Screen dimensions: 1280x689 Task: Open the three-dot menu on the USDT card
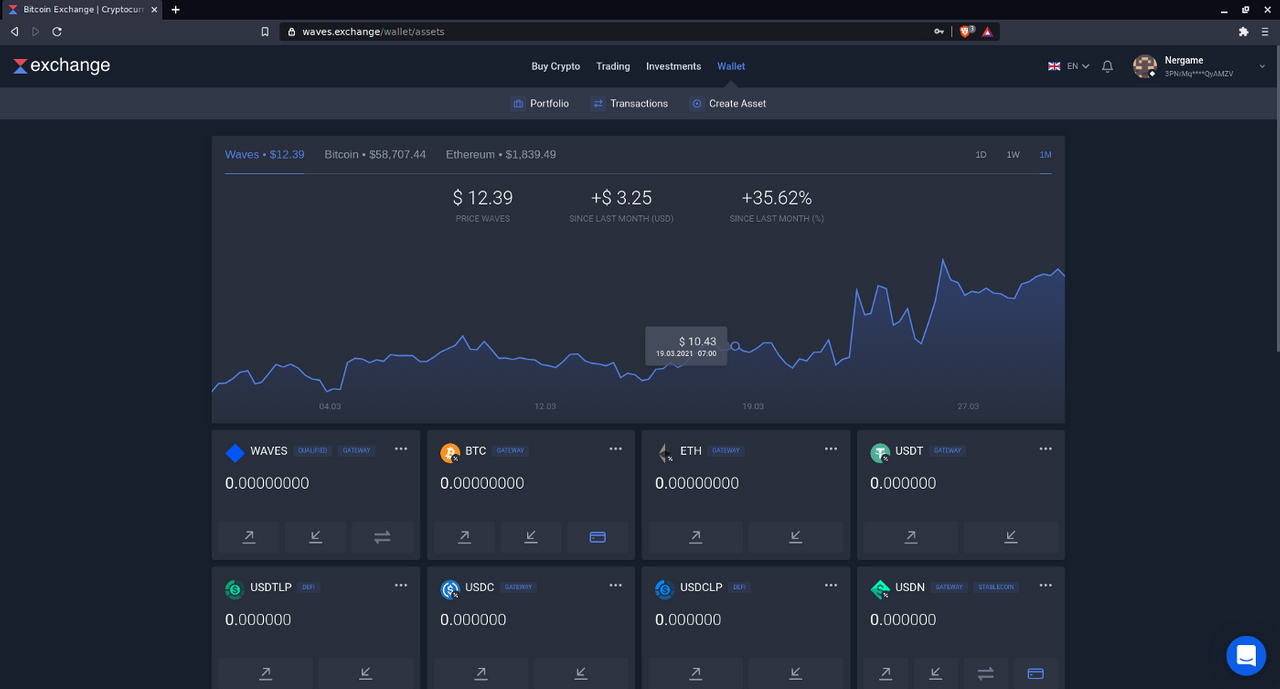[1046, 449]
